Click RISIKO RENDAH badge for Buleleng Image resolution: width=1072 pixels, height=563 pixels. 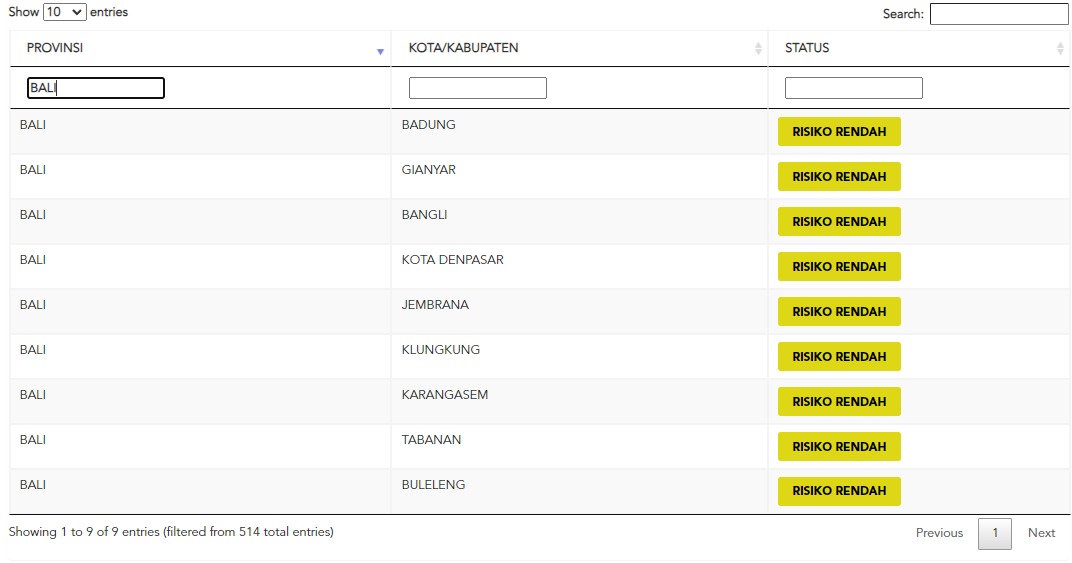click(839, 491)
